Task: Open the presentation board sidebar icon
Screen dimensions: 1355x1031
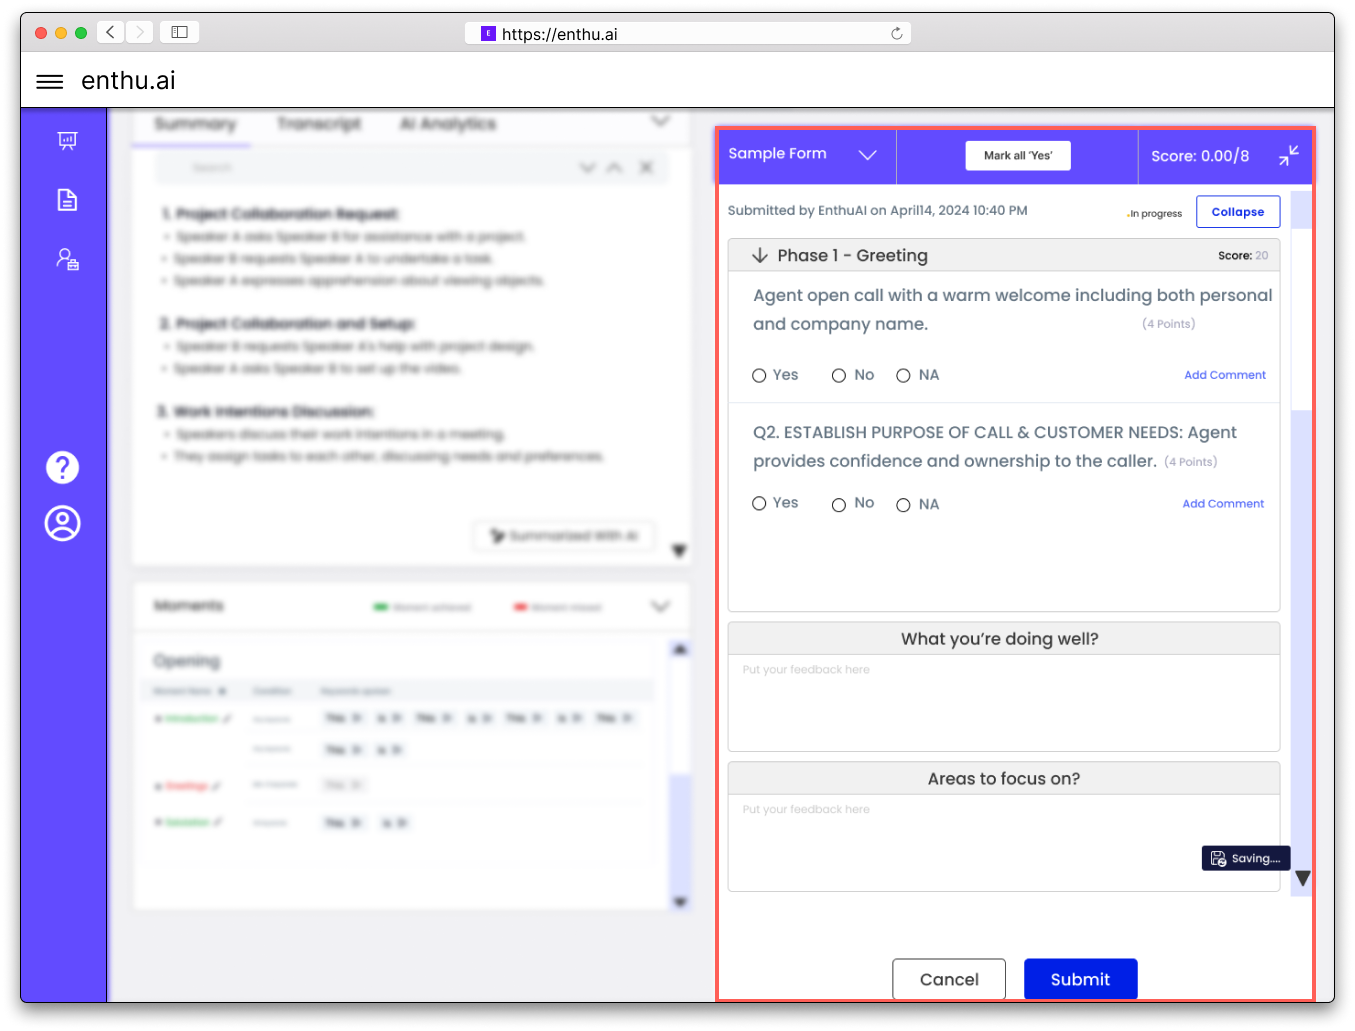Action: pyautogui.click(x=67, y=141)
